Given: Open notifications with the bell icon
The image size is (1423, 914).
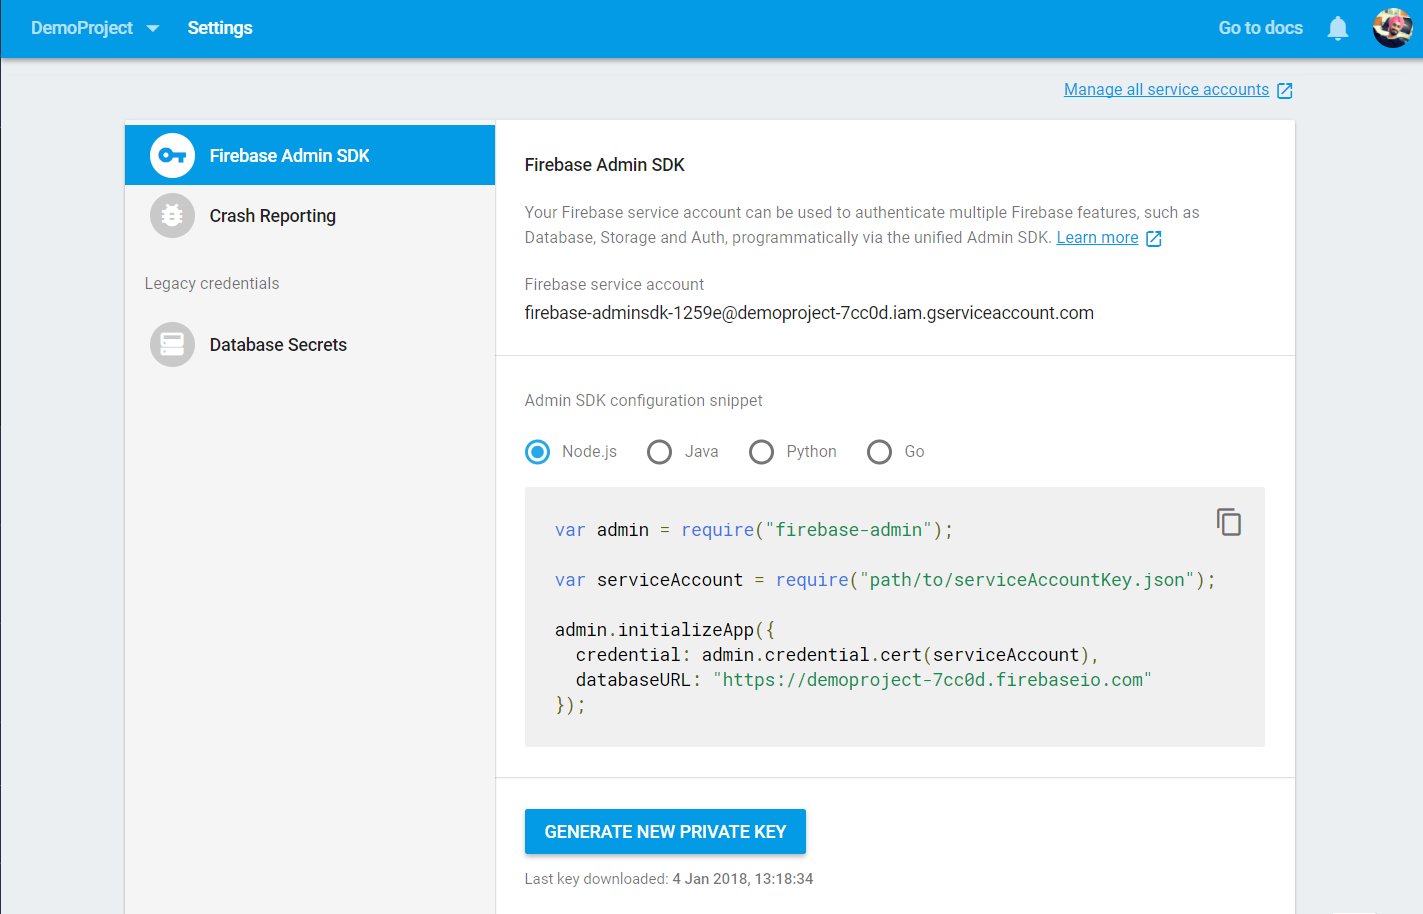Looking at the screenshot, I should (1338, 28).
